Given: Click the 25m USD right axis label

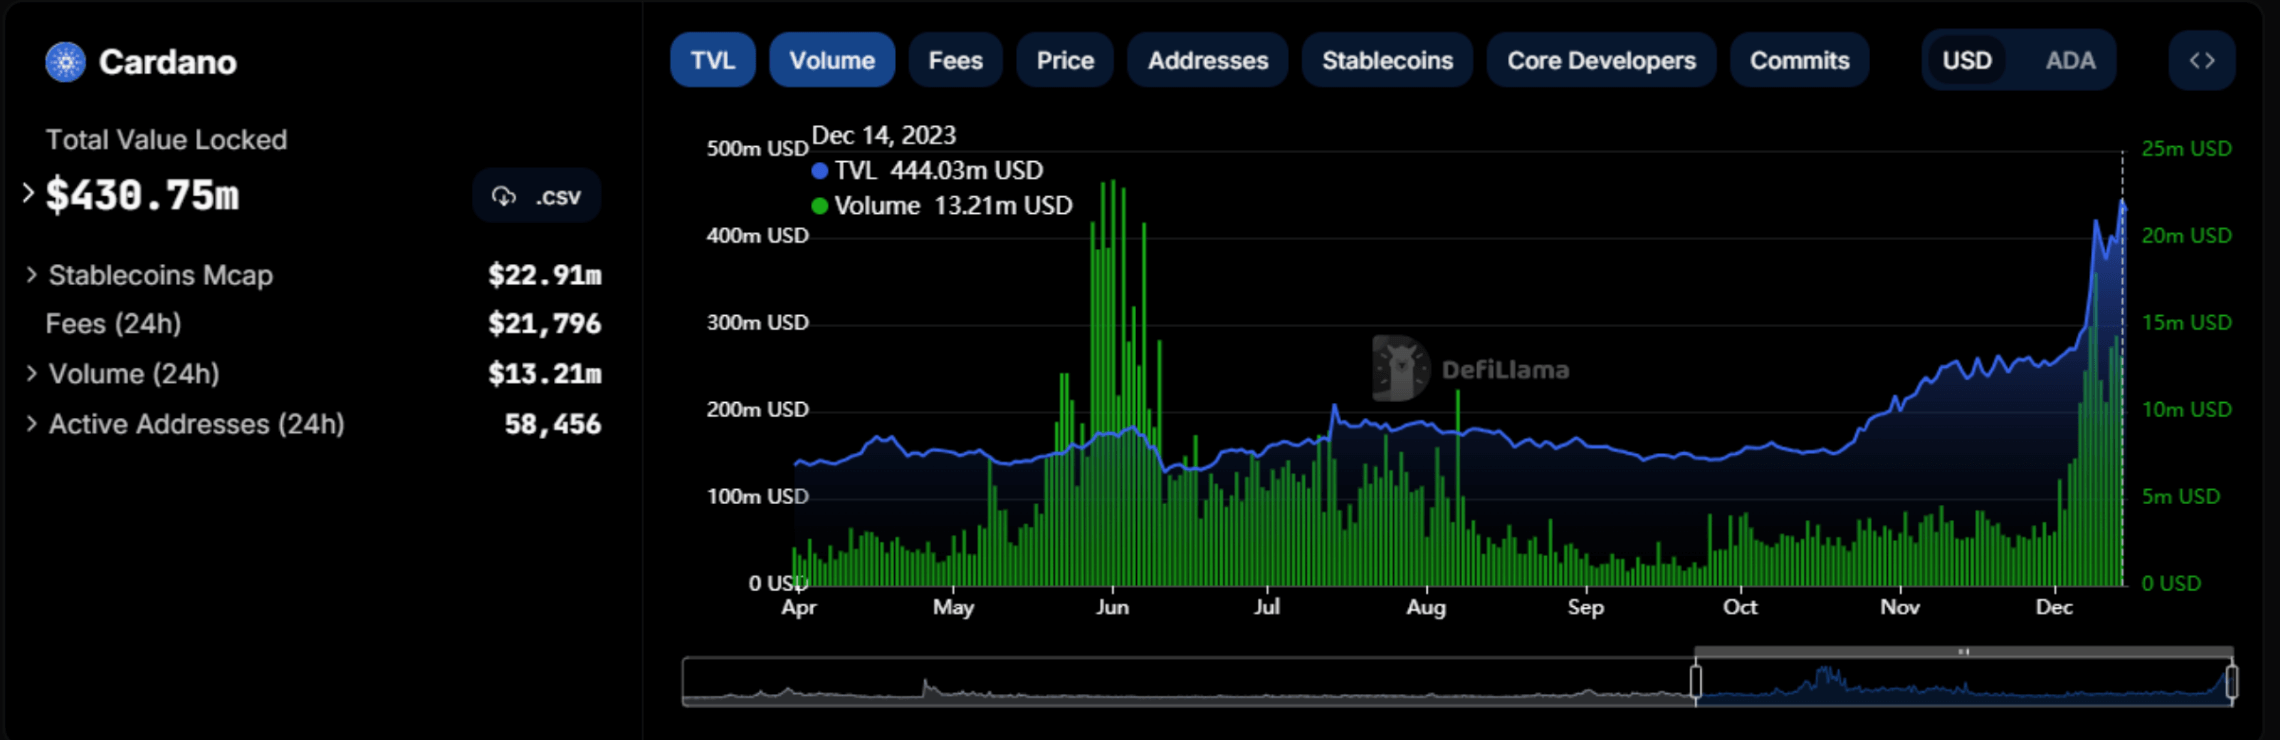Looking at the screenshot, I should click(x=2186, y=148).
